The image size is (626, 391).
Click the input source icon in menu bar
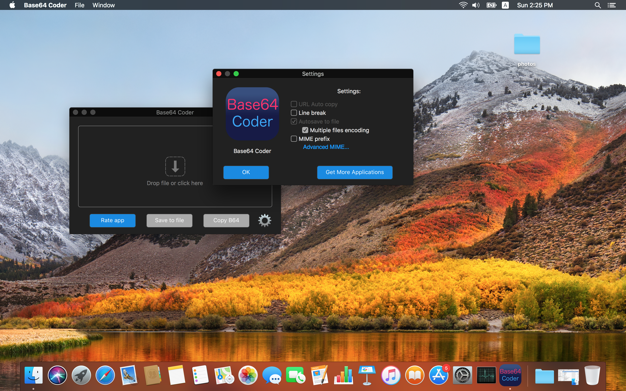[x=505, y=5]
